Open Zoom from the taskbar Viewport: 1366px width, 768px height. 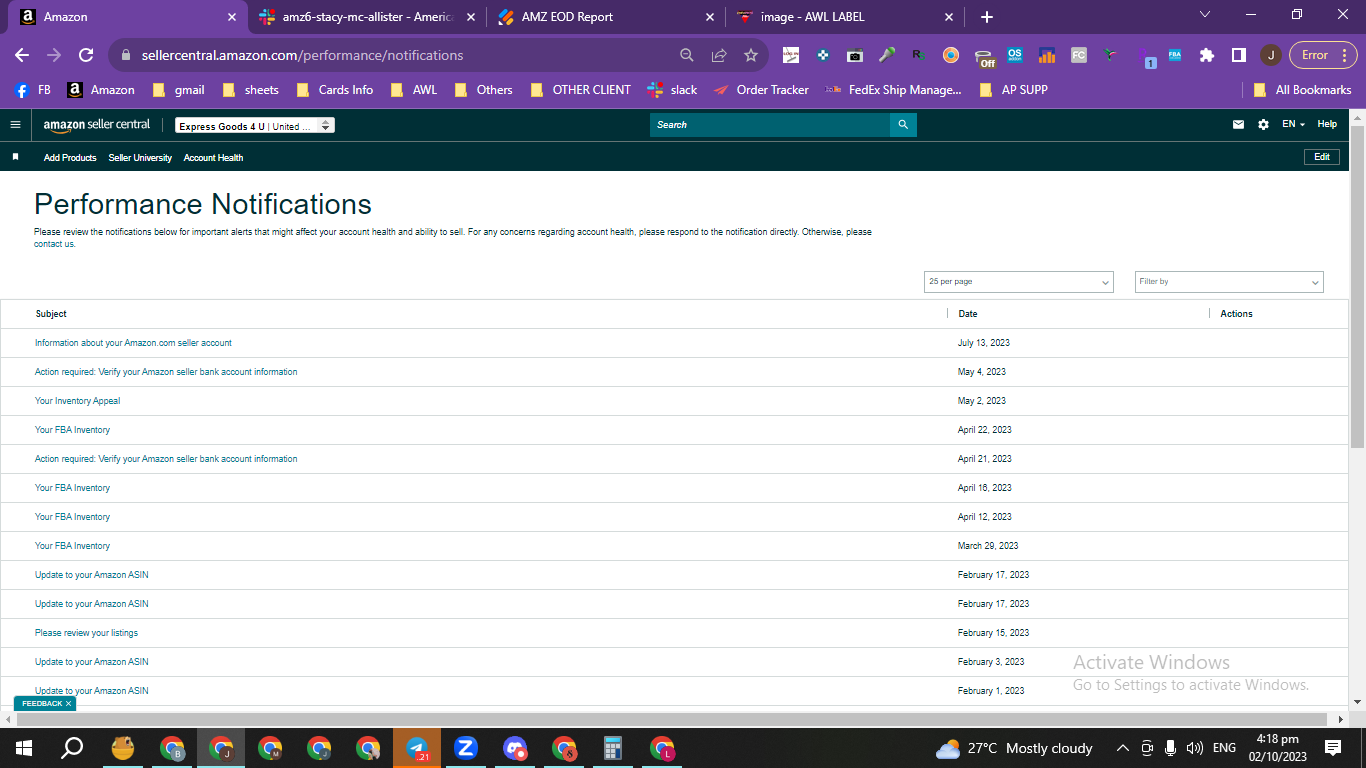click(x=465, y=748)
